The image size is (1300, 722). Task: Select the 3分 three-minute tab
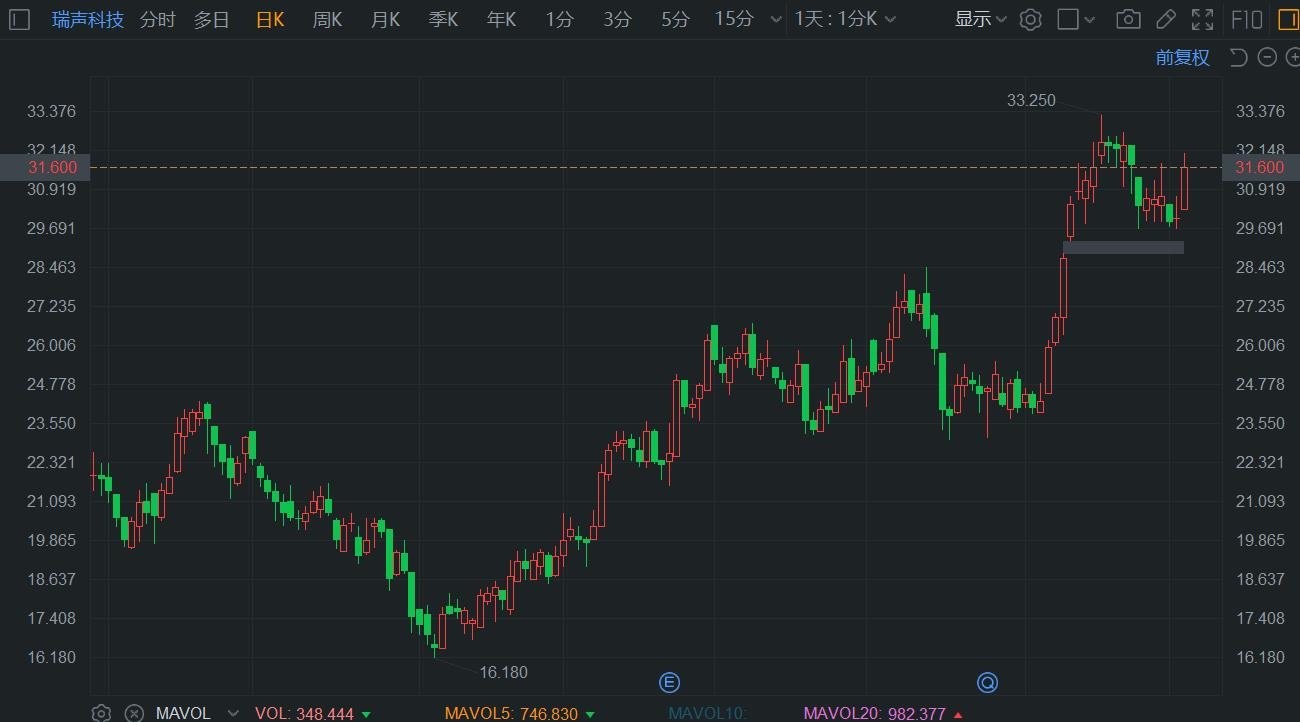coord(618,19)
